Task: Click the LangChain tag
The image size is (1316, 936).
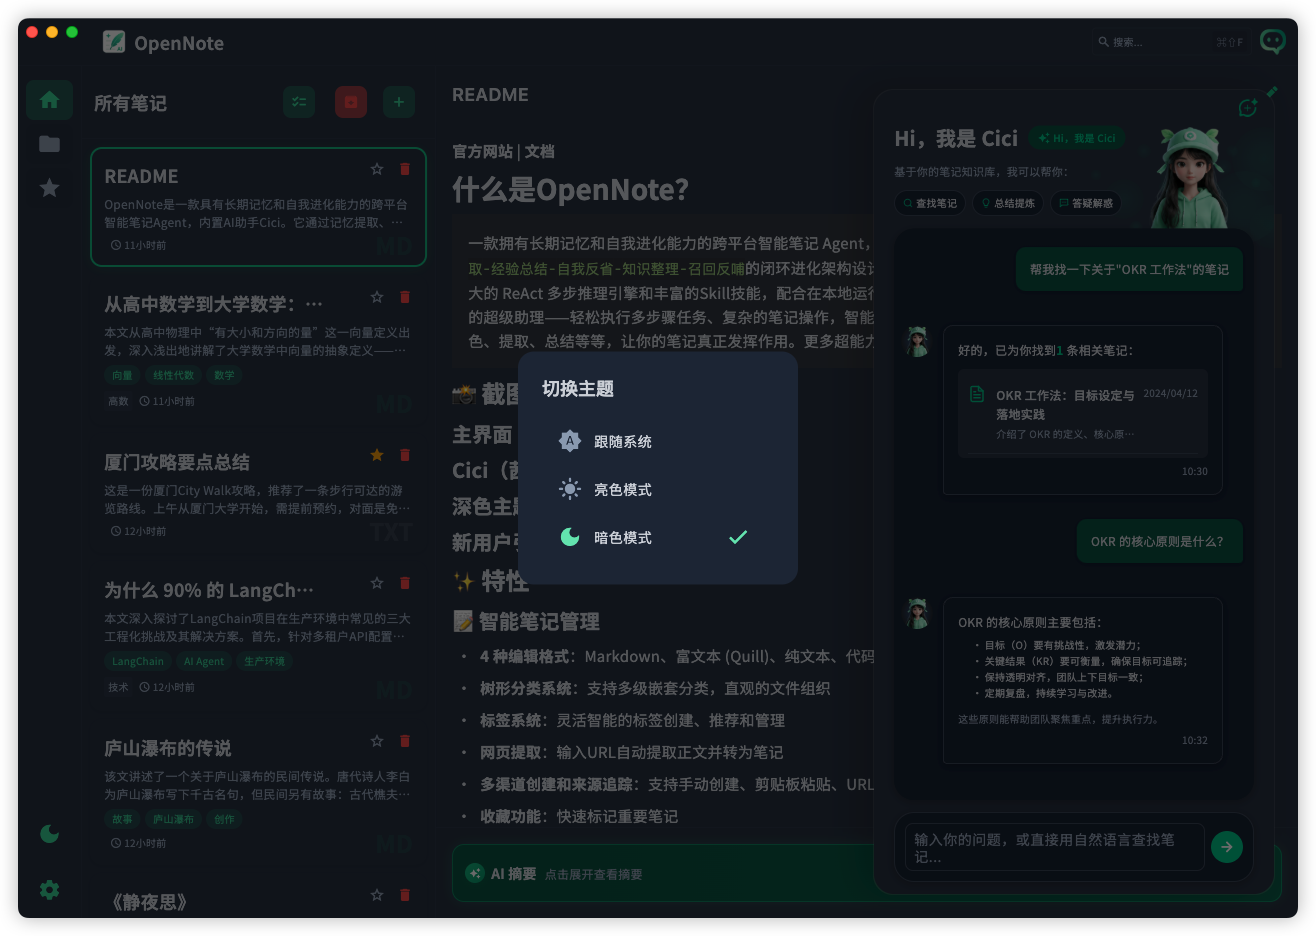Action: (x=138, y=661)
